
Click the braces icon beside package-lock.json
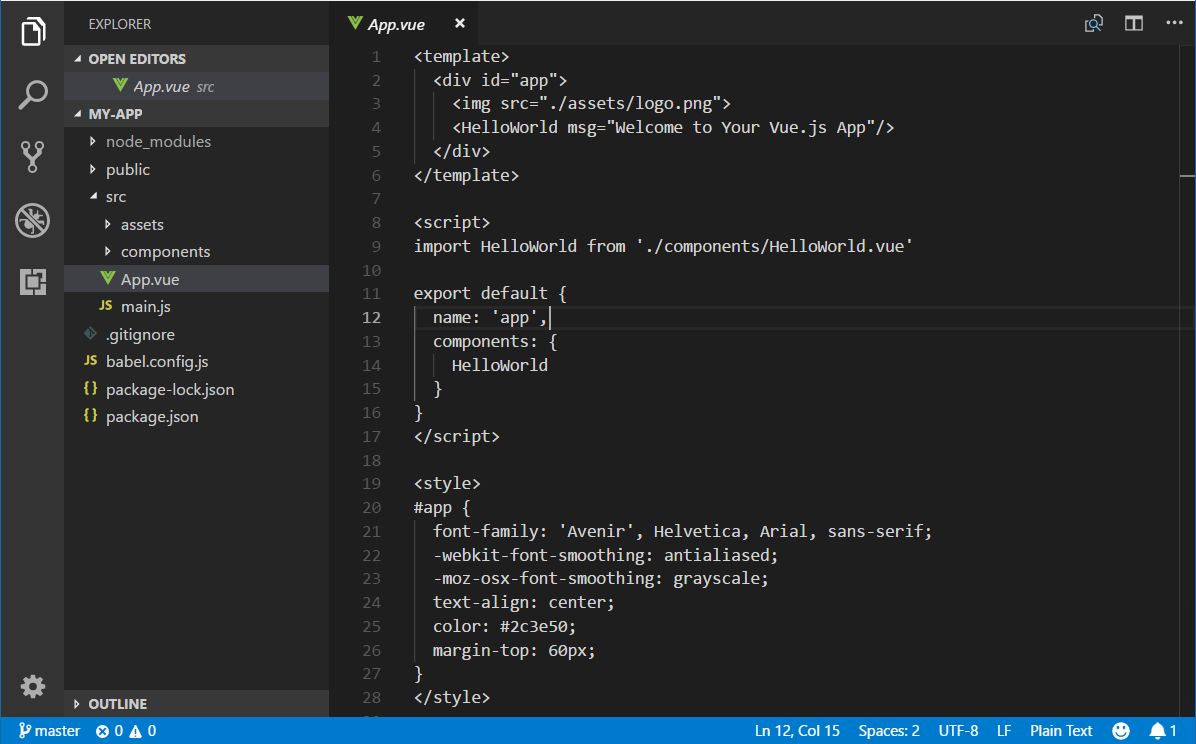coord(90,388)
